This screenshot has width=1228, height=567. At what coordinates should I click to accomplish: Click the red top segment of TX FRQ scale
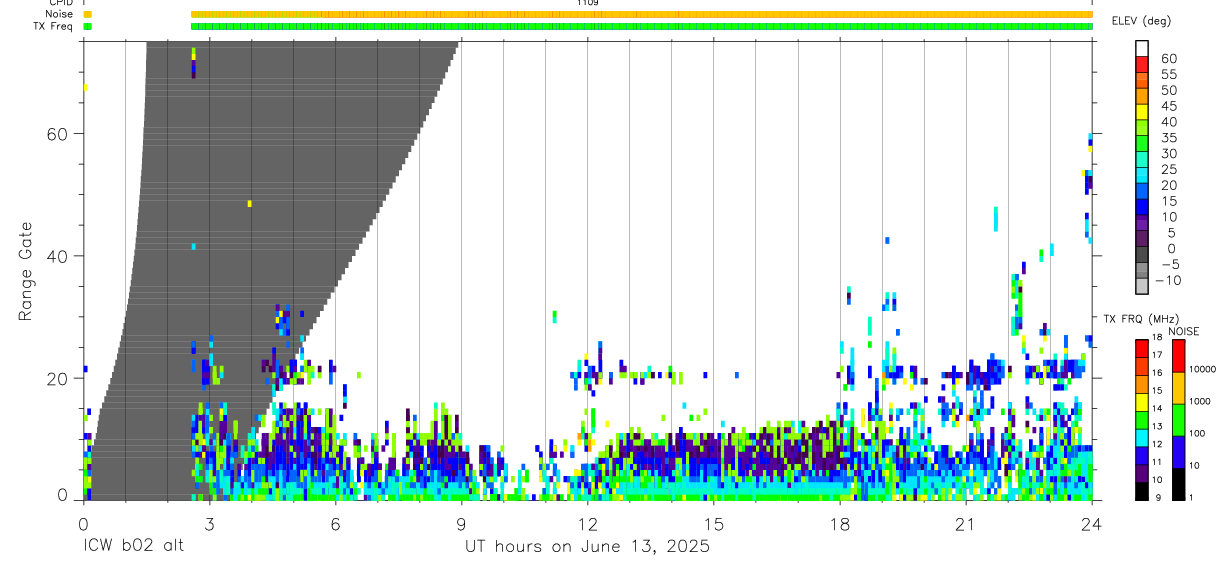pyautogui.click(x=1142, y=349)
